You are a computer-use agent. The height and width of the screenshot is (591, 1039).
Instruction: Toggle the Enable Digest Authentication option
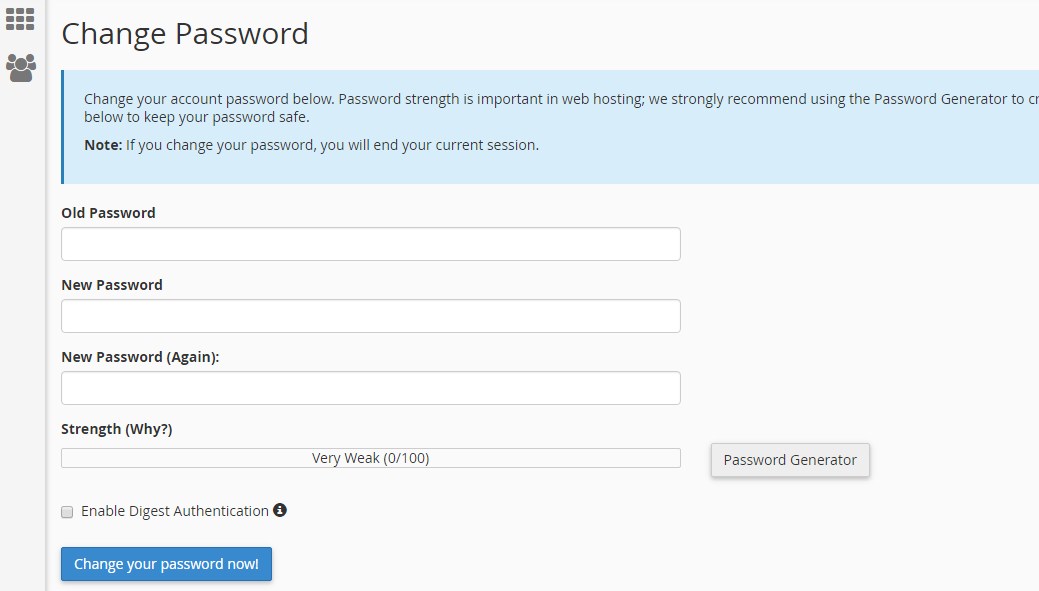[x=66, y=511]
